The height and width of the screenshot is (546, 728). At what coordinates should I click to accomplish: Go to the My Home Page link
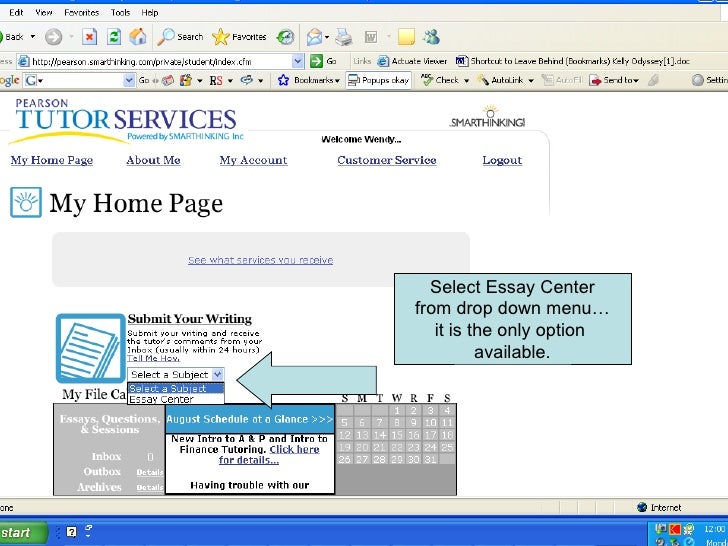click(52, 160)
